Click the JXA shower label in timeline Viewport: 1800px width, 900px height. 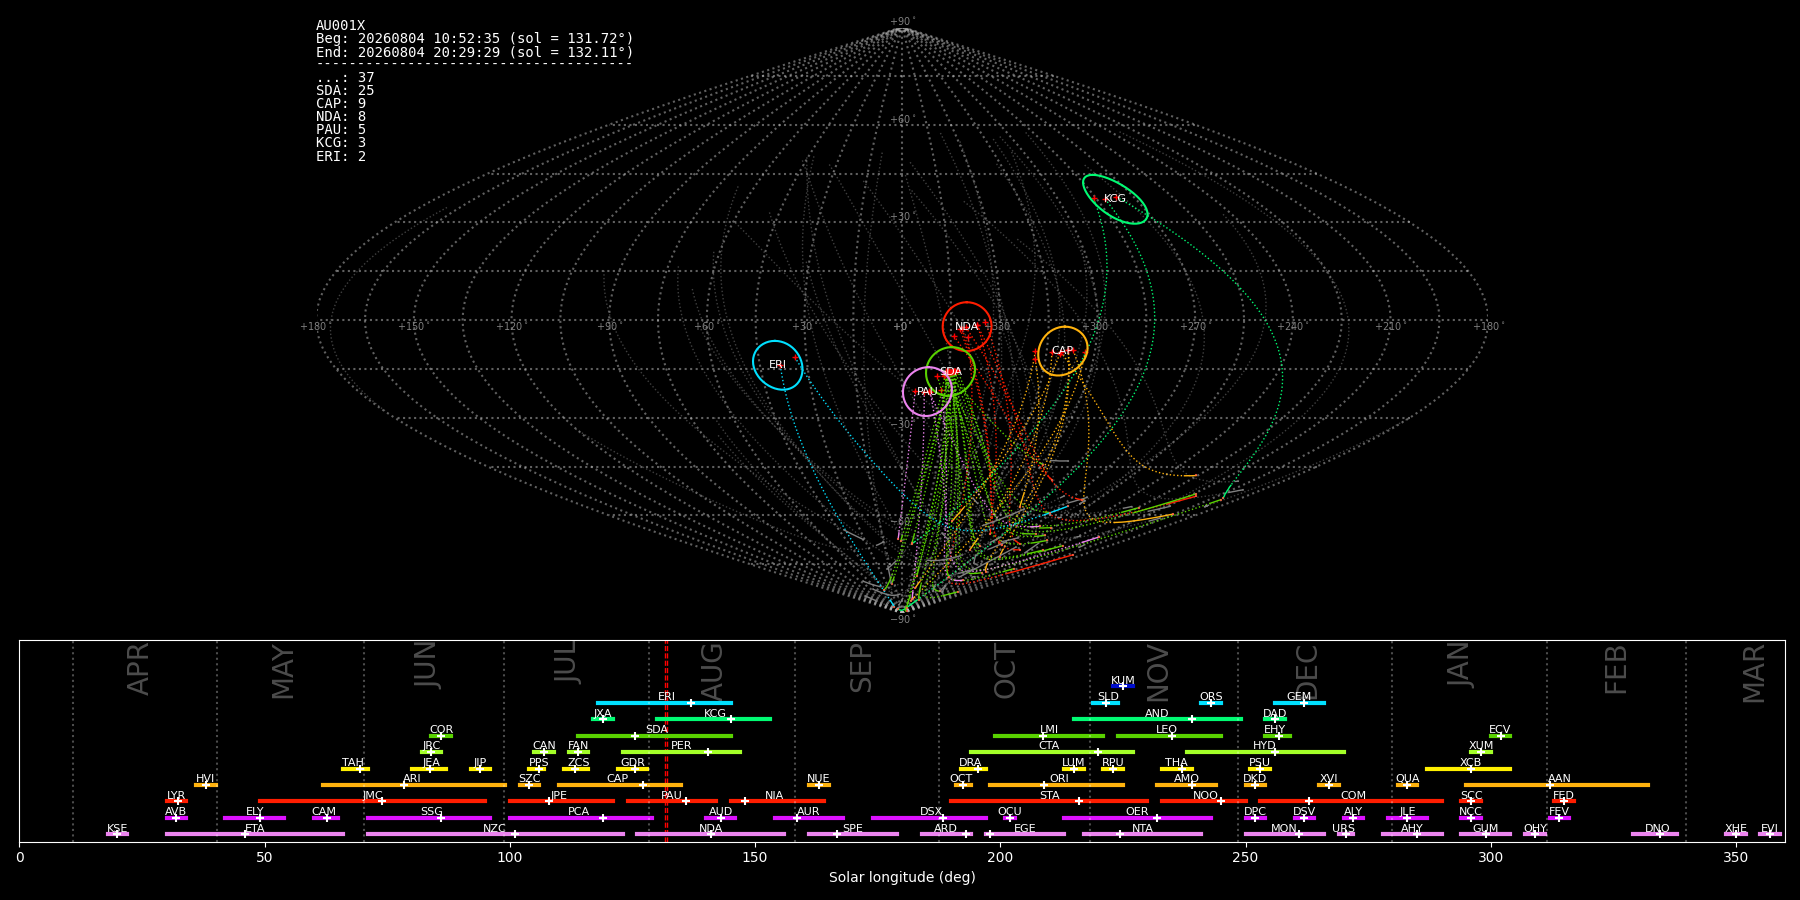coord(602,714)
